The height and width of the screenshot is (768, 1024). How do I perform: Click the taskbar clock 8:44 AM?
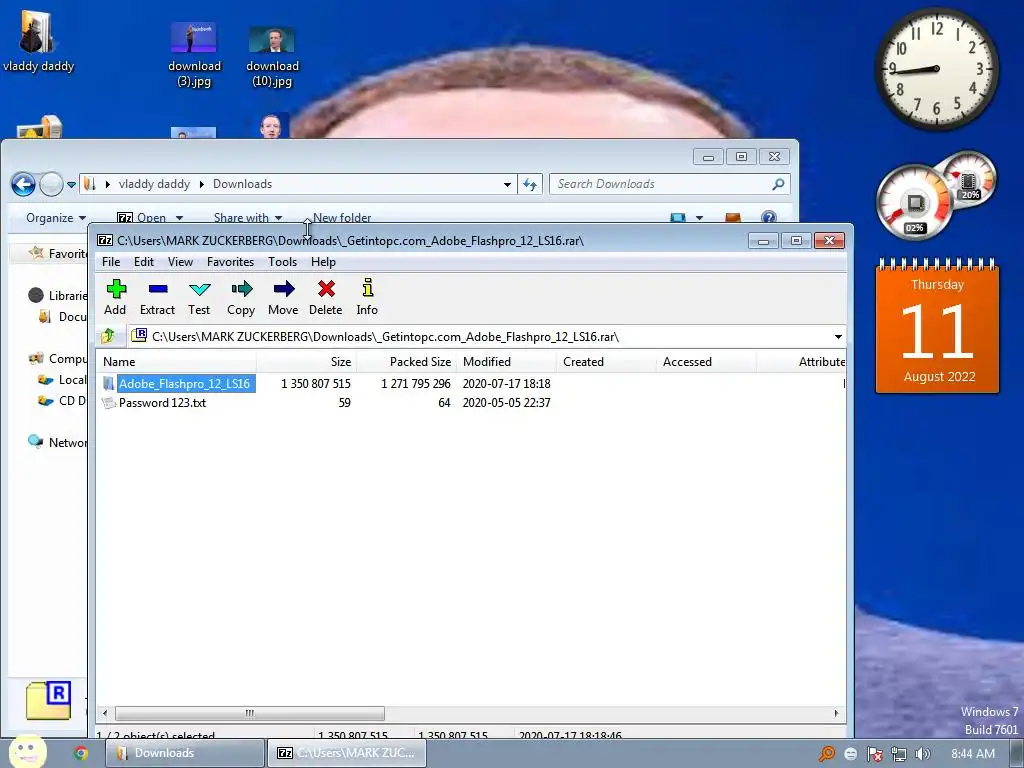(x=972, y=754)
